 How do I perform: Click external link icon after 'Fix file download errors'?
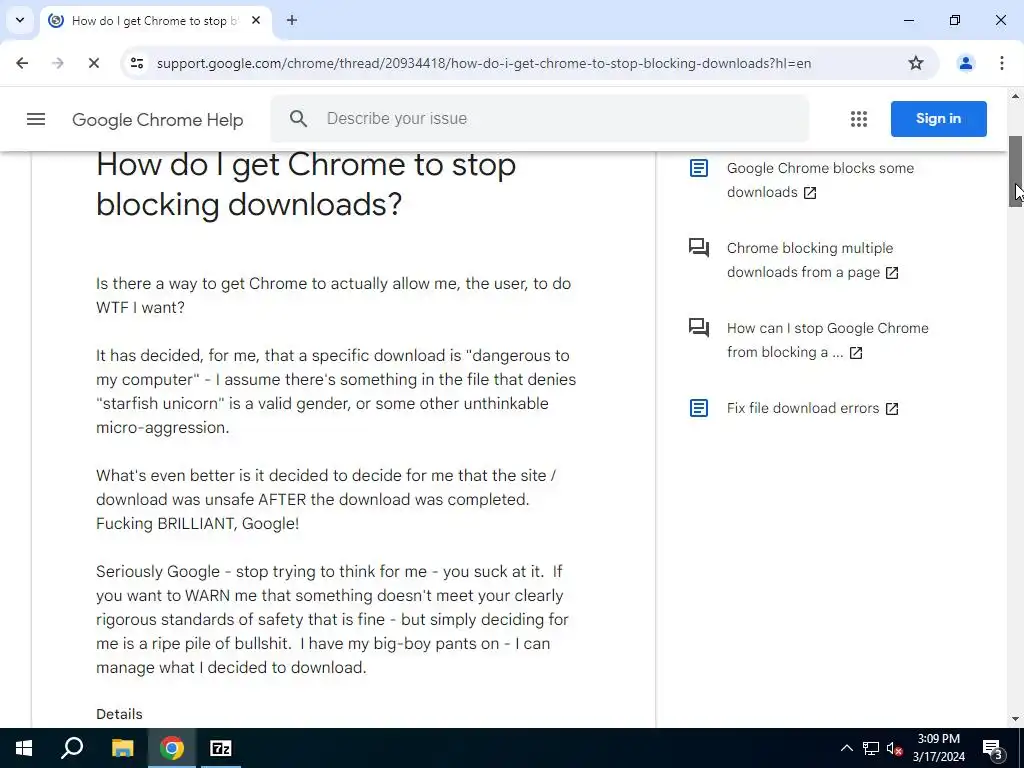(892, 409)
